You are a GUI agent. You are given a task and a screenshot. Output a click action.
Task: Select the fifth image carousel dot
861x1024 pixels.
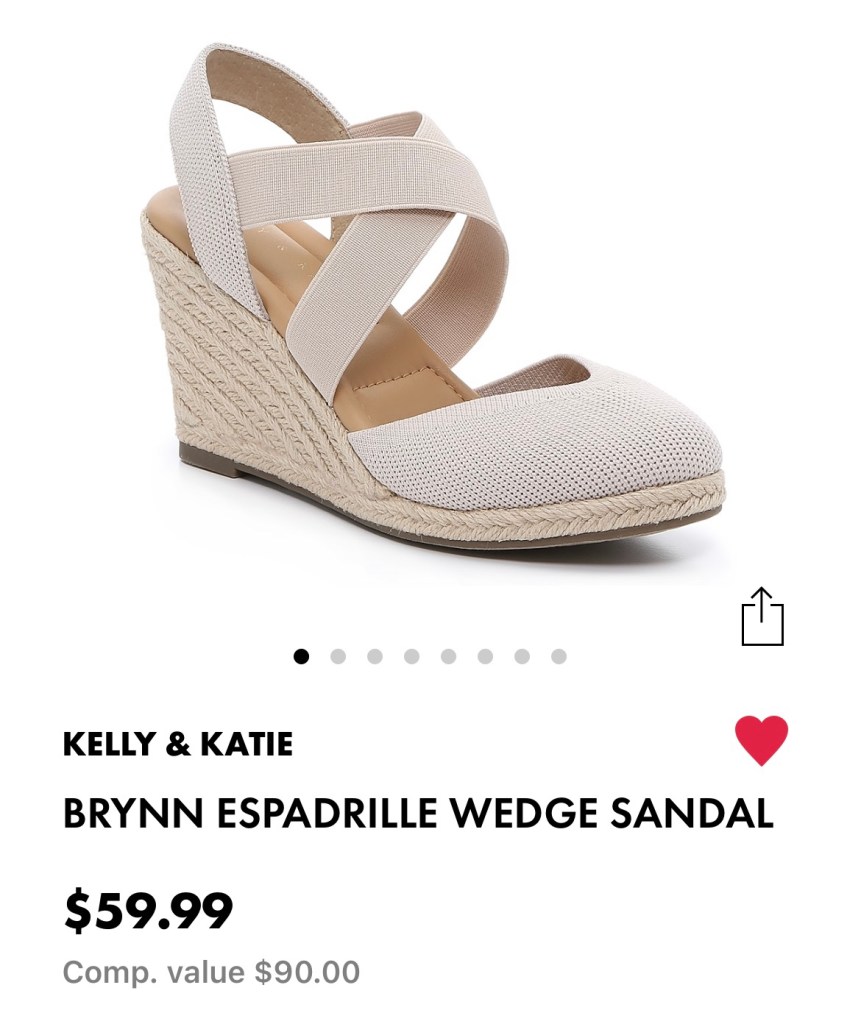coord(448,656)
